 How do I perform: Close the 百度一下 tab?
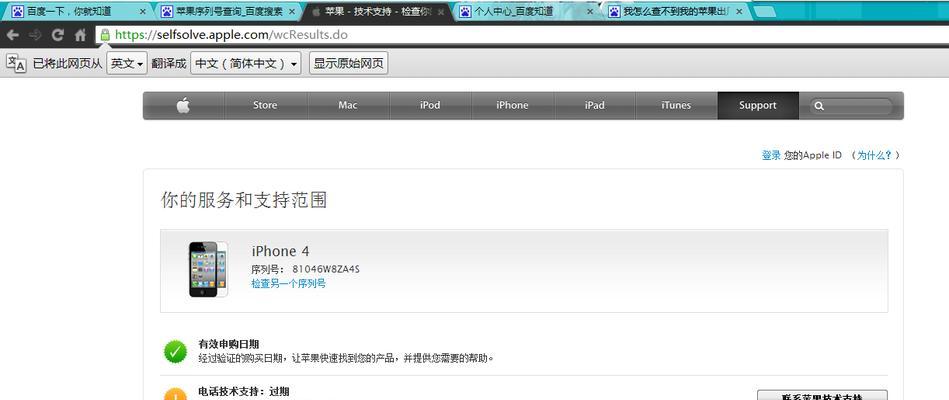(143, 11)
